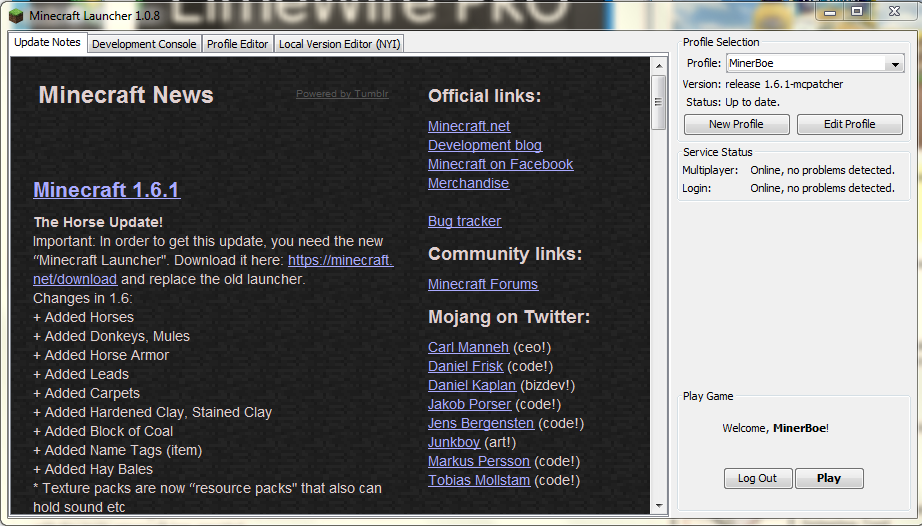Open the Minecraft on Facebook link

click(x=500, y=164)
